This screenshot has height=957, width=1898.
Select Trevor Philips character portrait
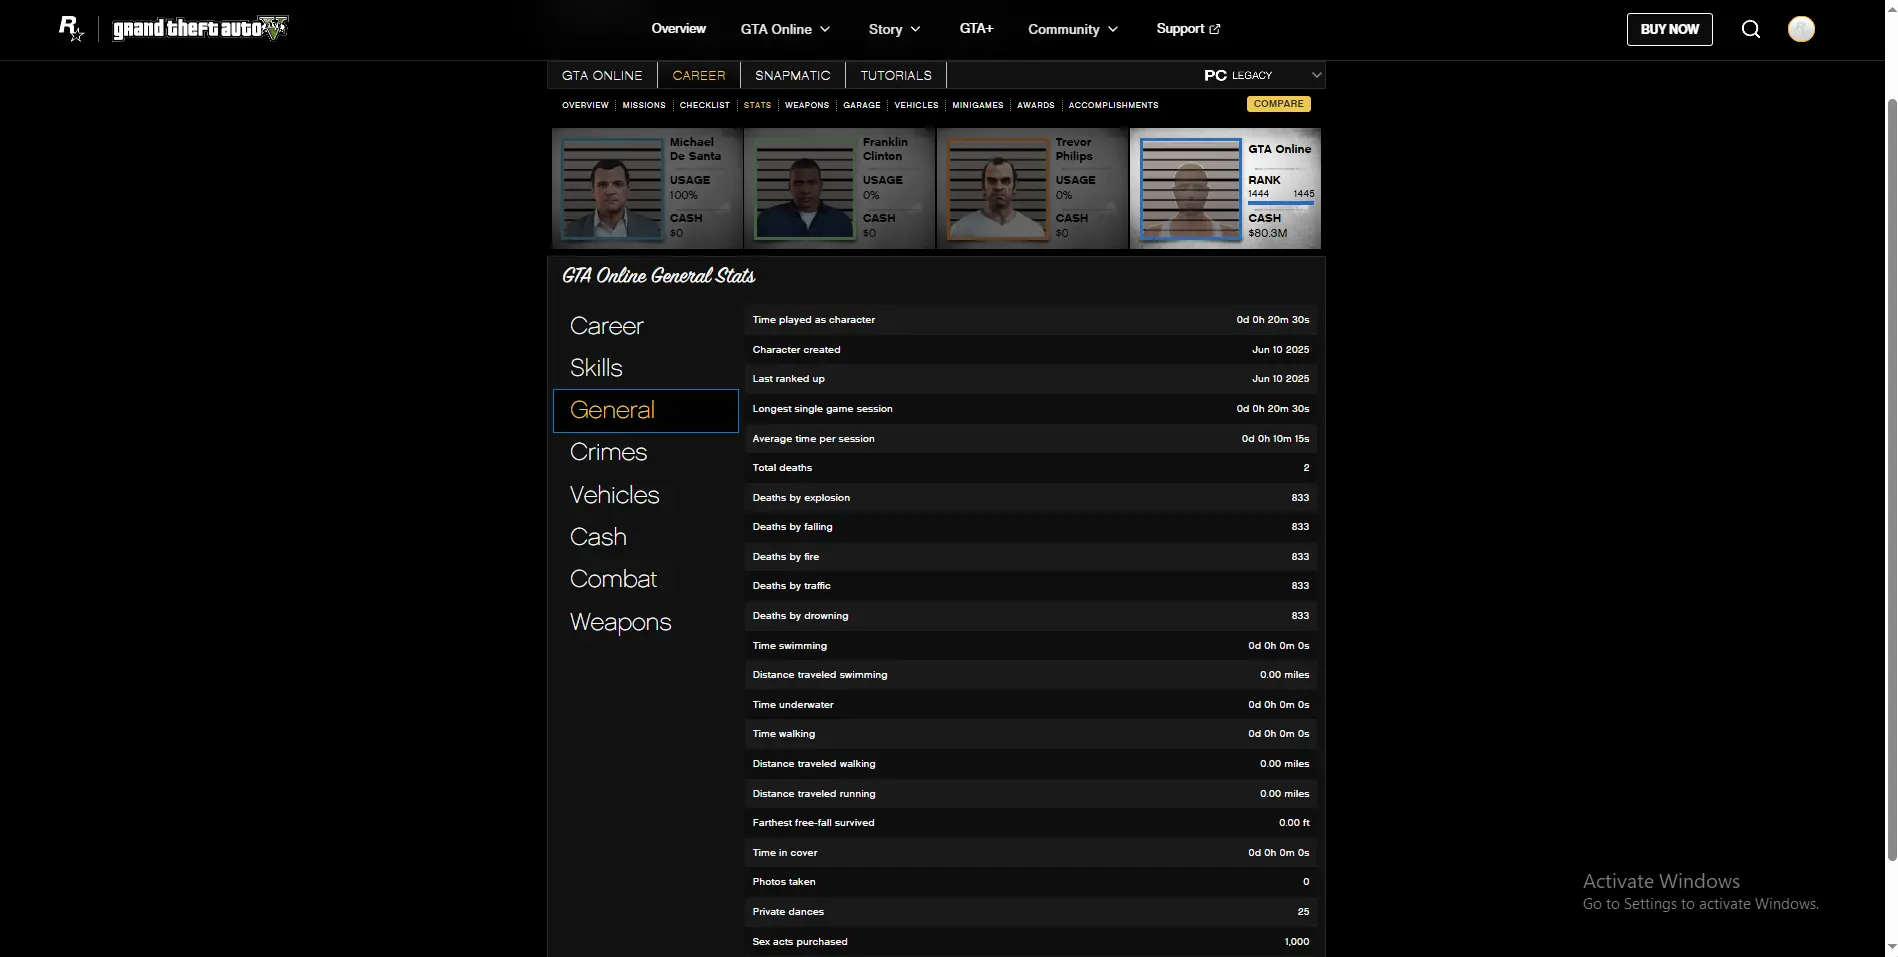click(x=997, y=189)
